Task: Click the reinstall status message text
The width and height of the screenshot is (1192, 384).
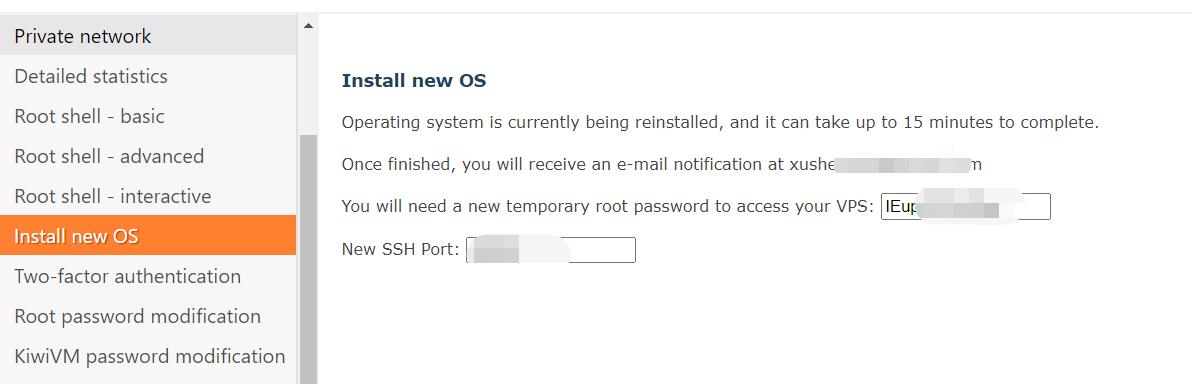Action: 720,122
